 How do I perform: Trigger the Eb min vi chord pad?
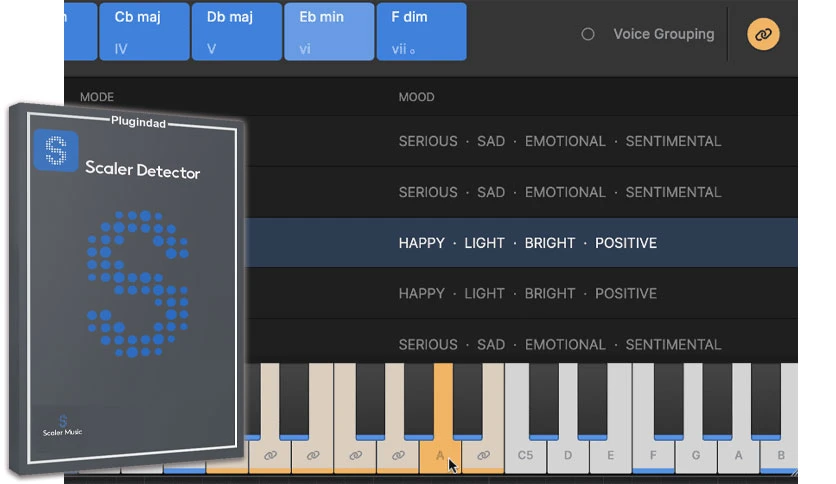[329, 31]
